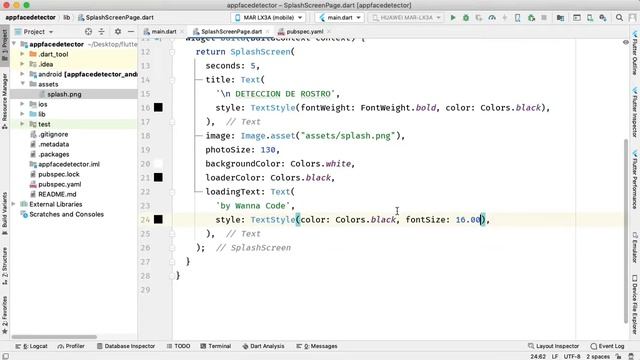The width and height of the screenshot is (640, 360).
Task: Collapse all using the Project panel icon
Action: [102, 31]
